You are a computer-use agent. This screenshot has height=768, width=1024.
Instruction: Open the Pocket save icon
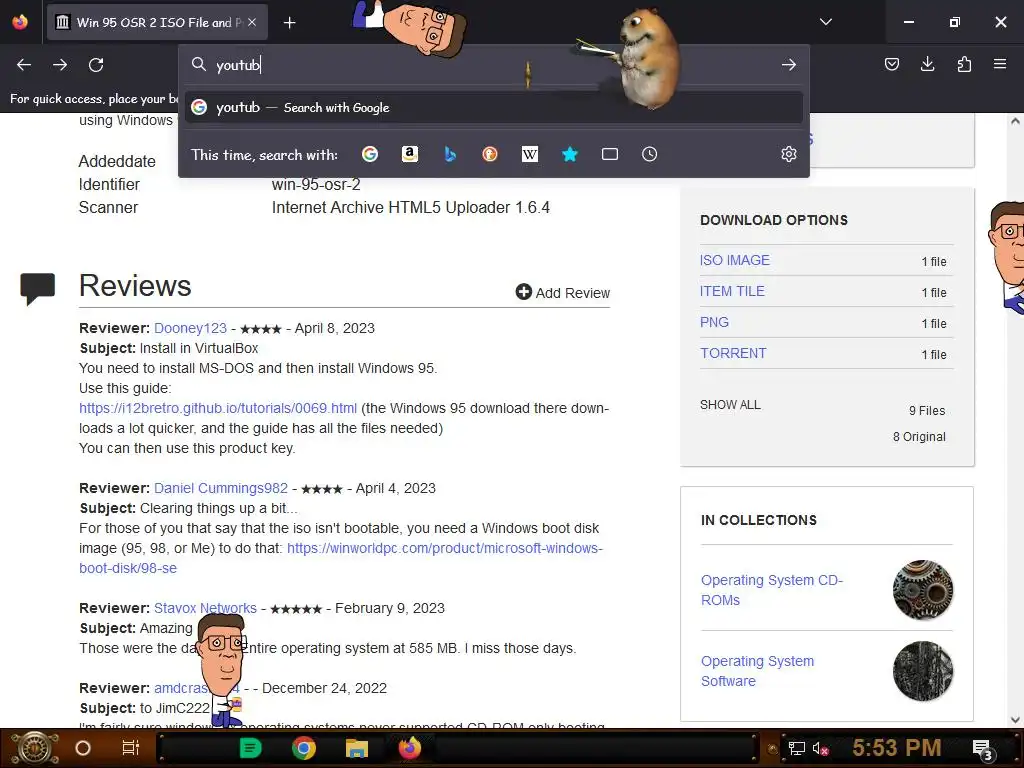coord(891,64)
